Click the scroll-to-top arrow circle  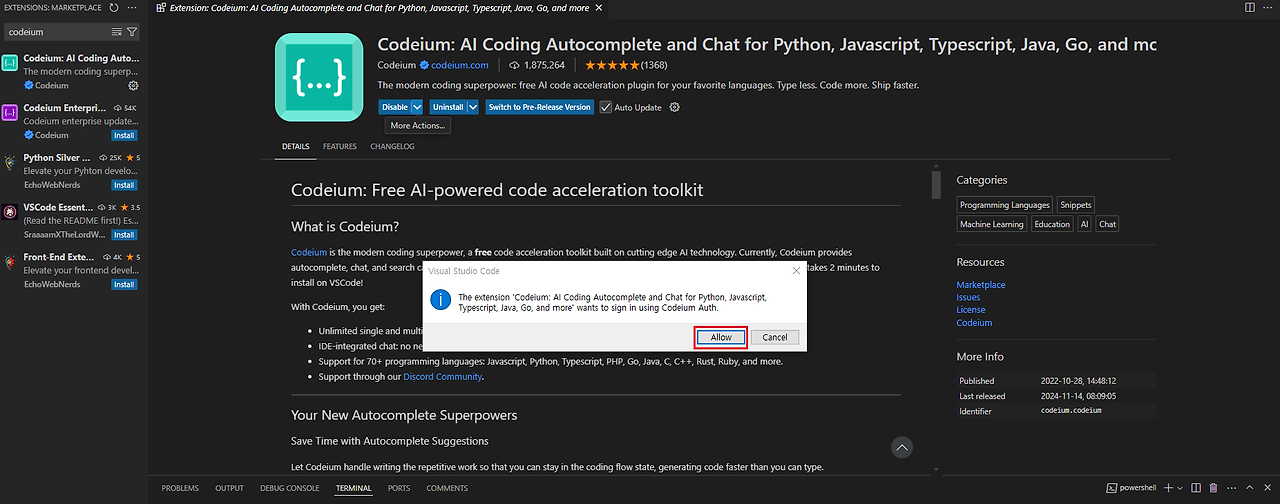[902, 447]
